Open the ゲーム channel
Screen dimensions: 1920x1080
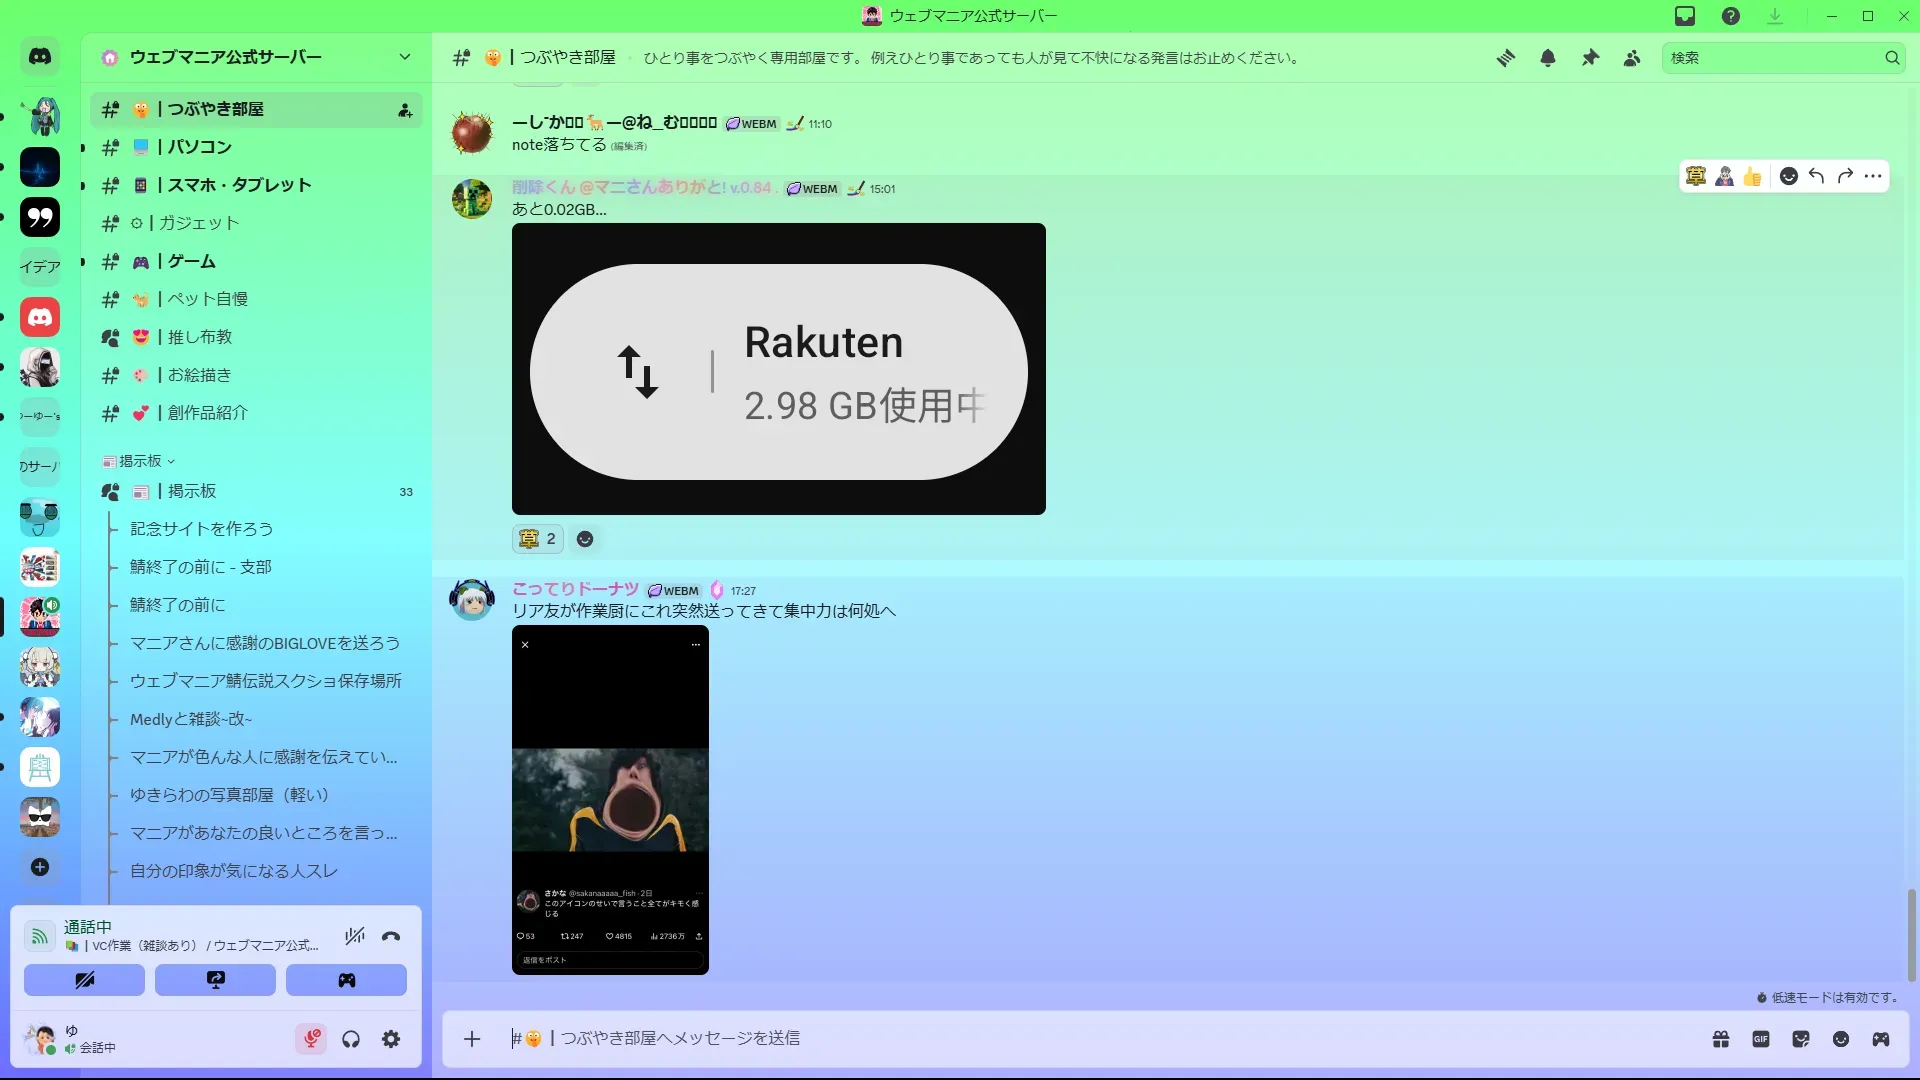(x=191, y=261)
